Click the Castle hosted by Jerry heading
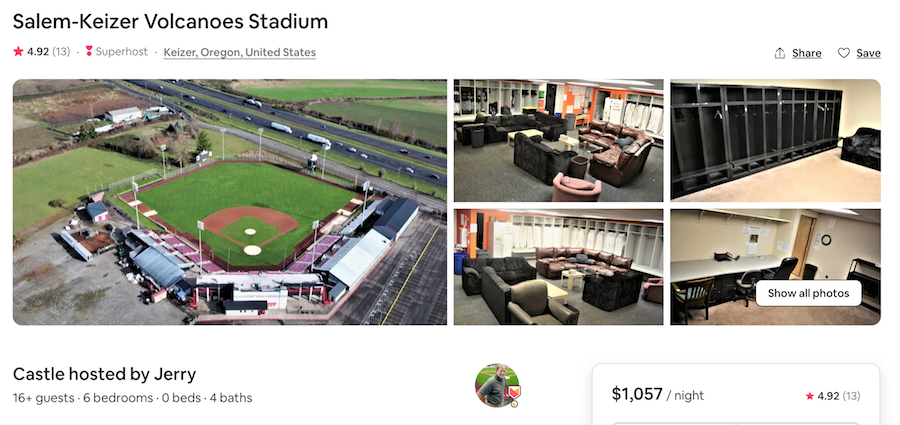Image resolution: width=900 pixels, height=425 pixels. coord(104,375)
